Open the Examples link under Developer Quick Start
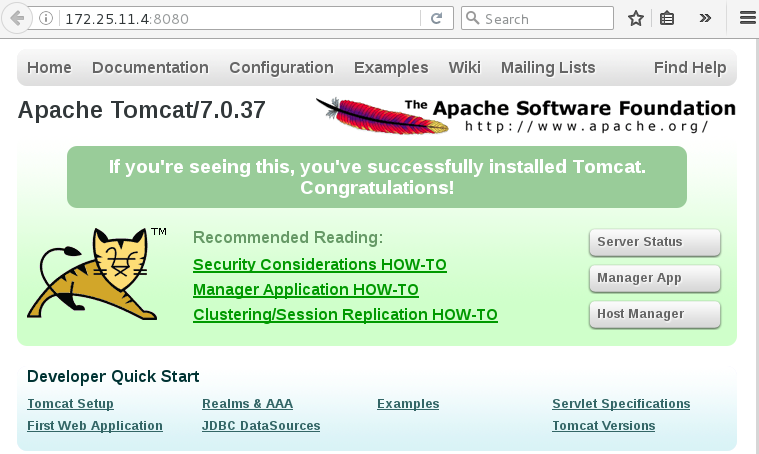759x454 pixels. tap(408, 404)
